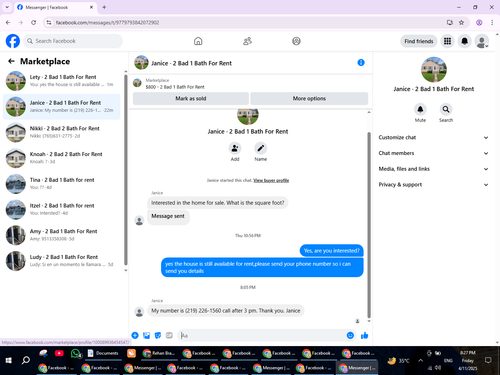Viewport: 500px width, 375px height.
Task: Open the emoji picker icon
Action: coord(350,335)
